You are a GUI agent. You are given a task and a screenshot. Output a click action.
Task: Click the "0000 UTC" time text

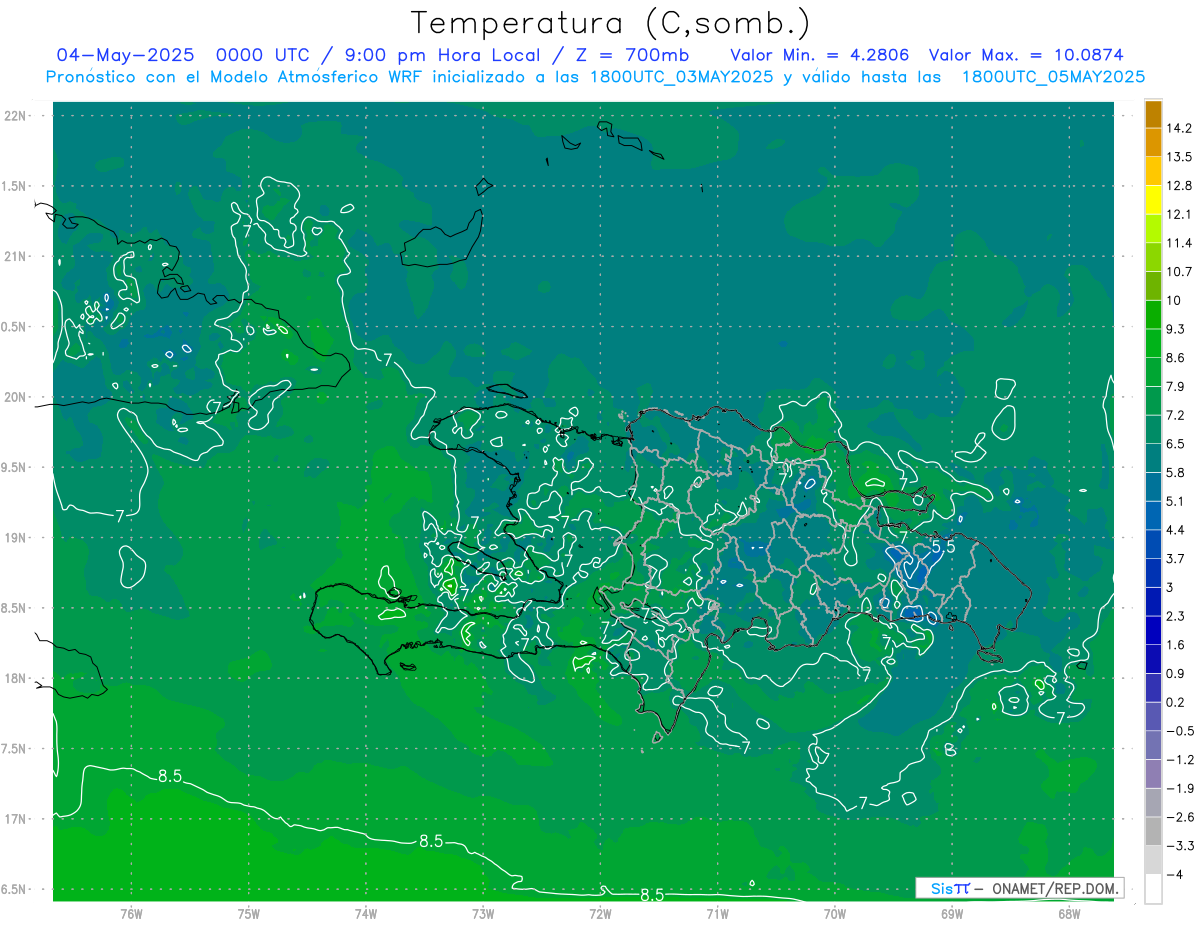click(x=264, y=54)
